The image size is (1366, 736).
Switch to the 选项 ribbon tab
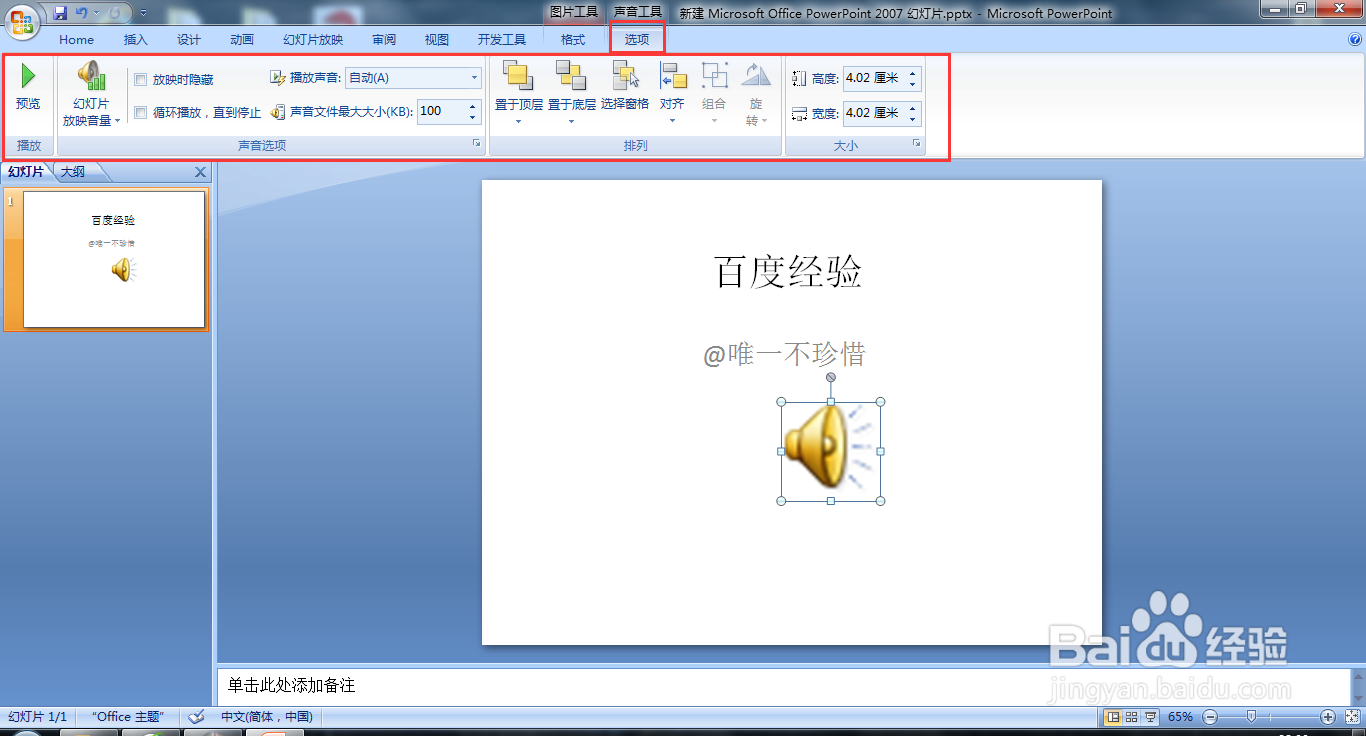tap(637, 39)
